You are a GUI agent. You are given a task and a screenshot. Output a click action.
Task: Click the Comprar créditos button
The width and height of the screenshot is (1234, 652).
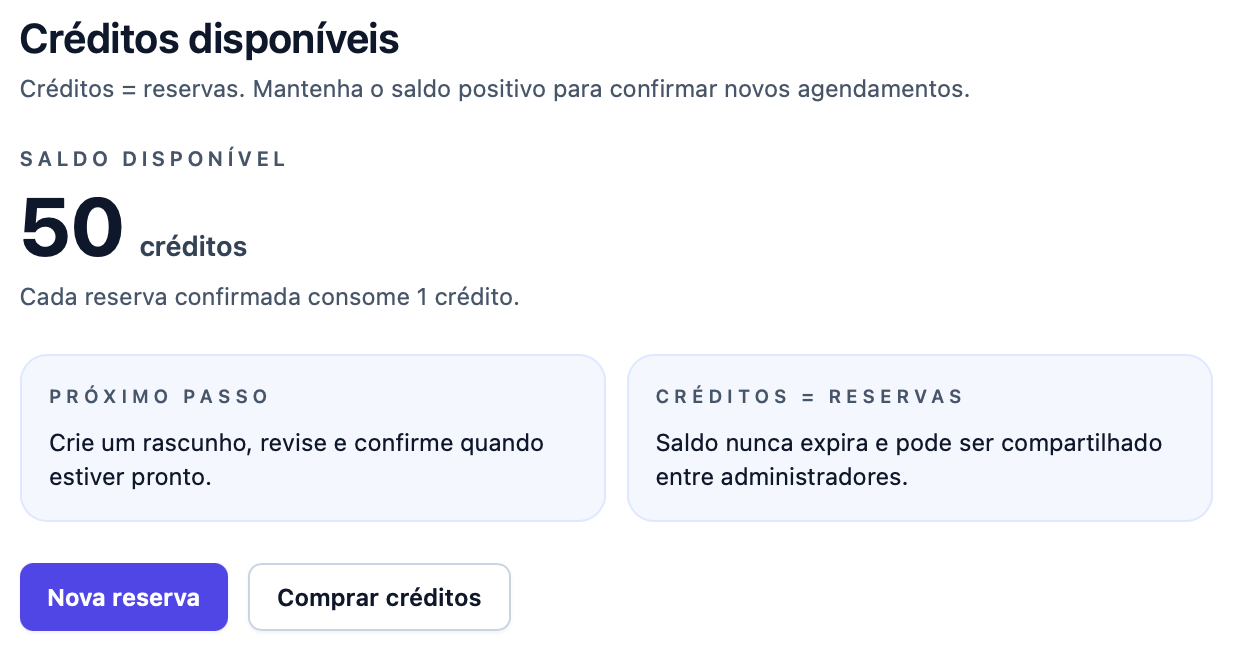379,597
